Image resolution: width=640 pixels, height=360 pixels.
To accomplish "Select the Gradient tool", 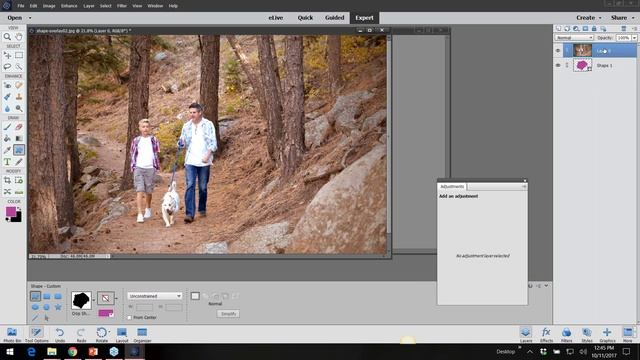I will (19, 138).
